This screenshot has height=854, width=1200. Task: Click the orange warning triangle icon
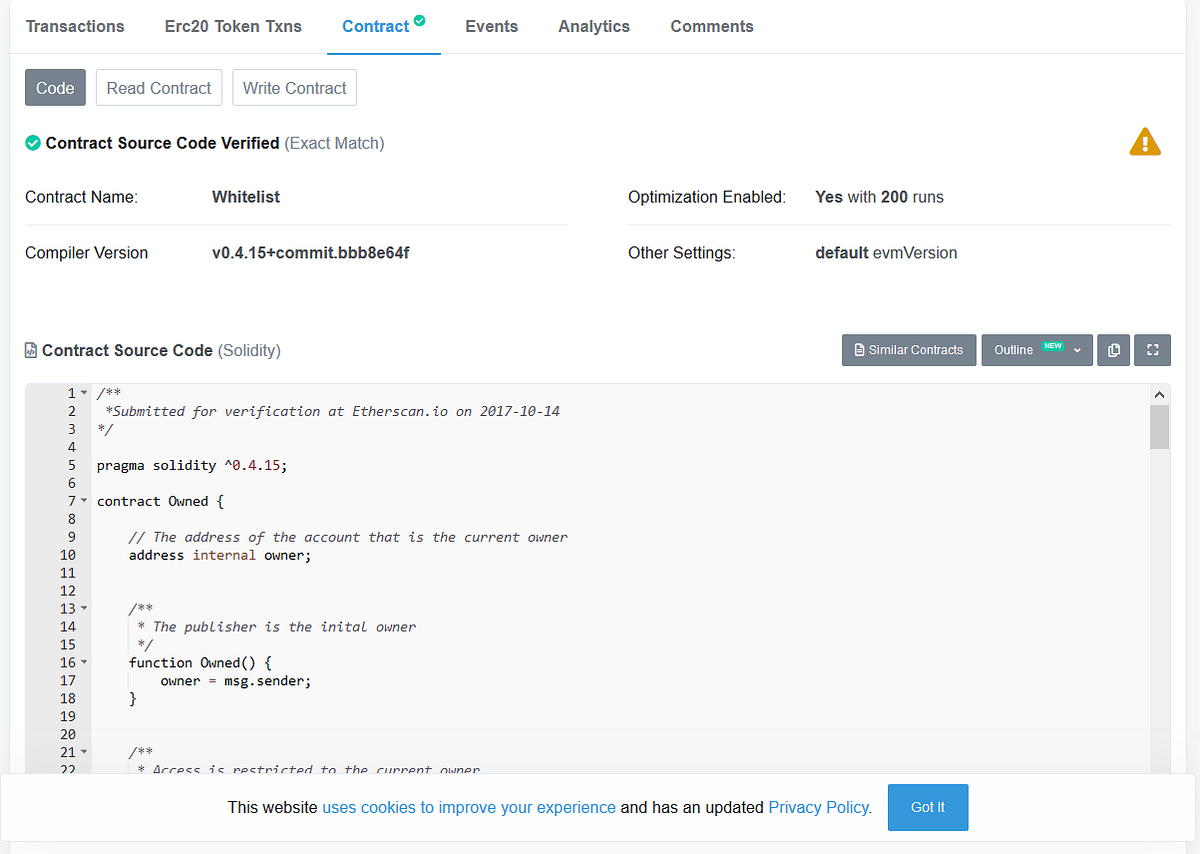[1145, 142]
